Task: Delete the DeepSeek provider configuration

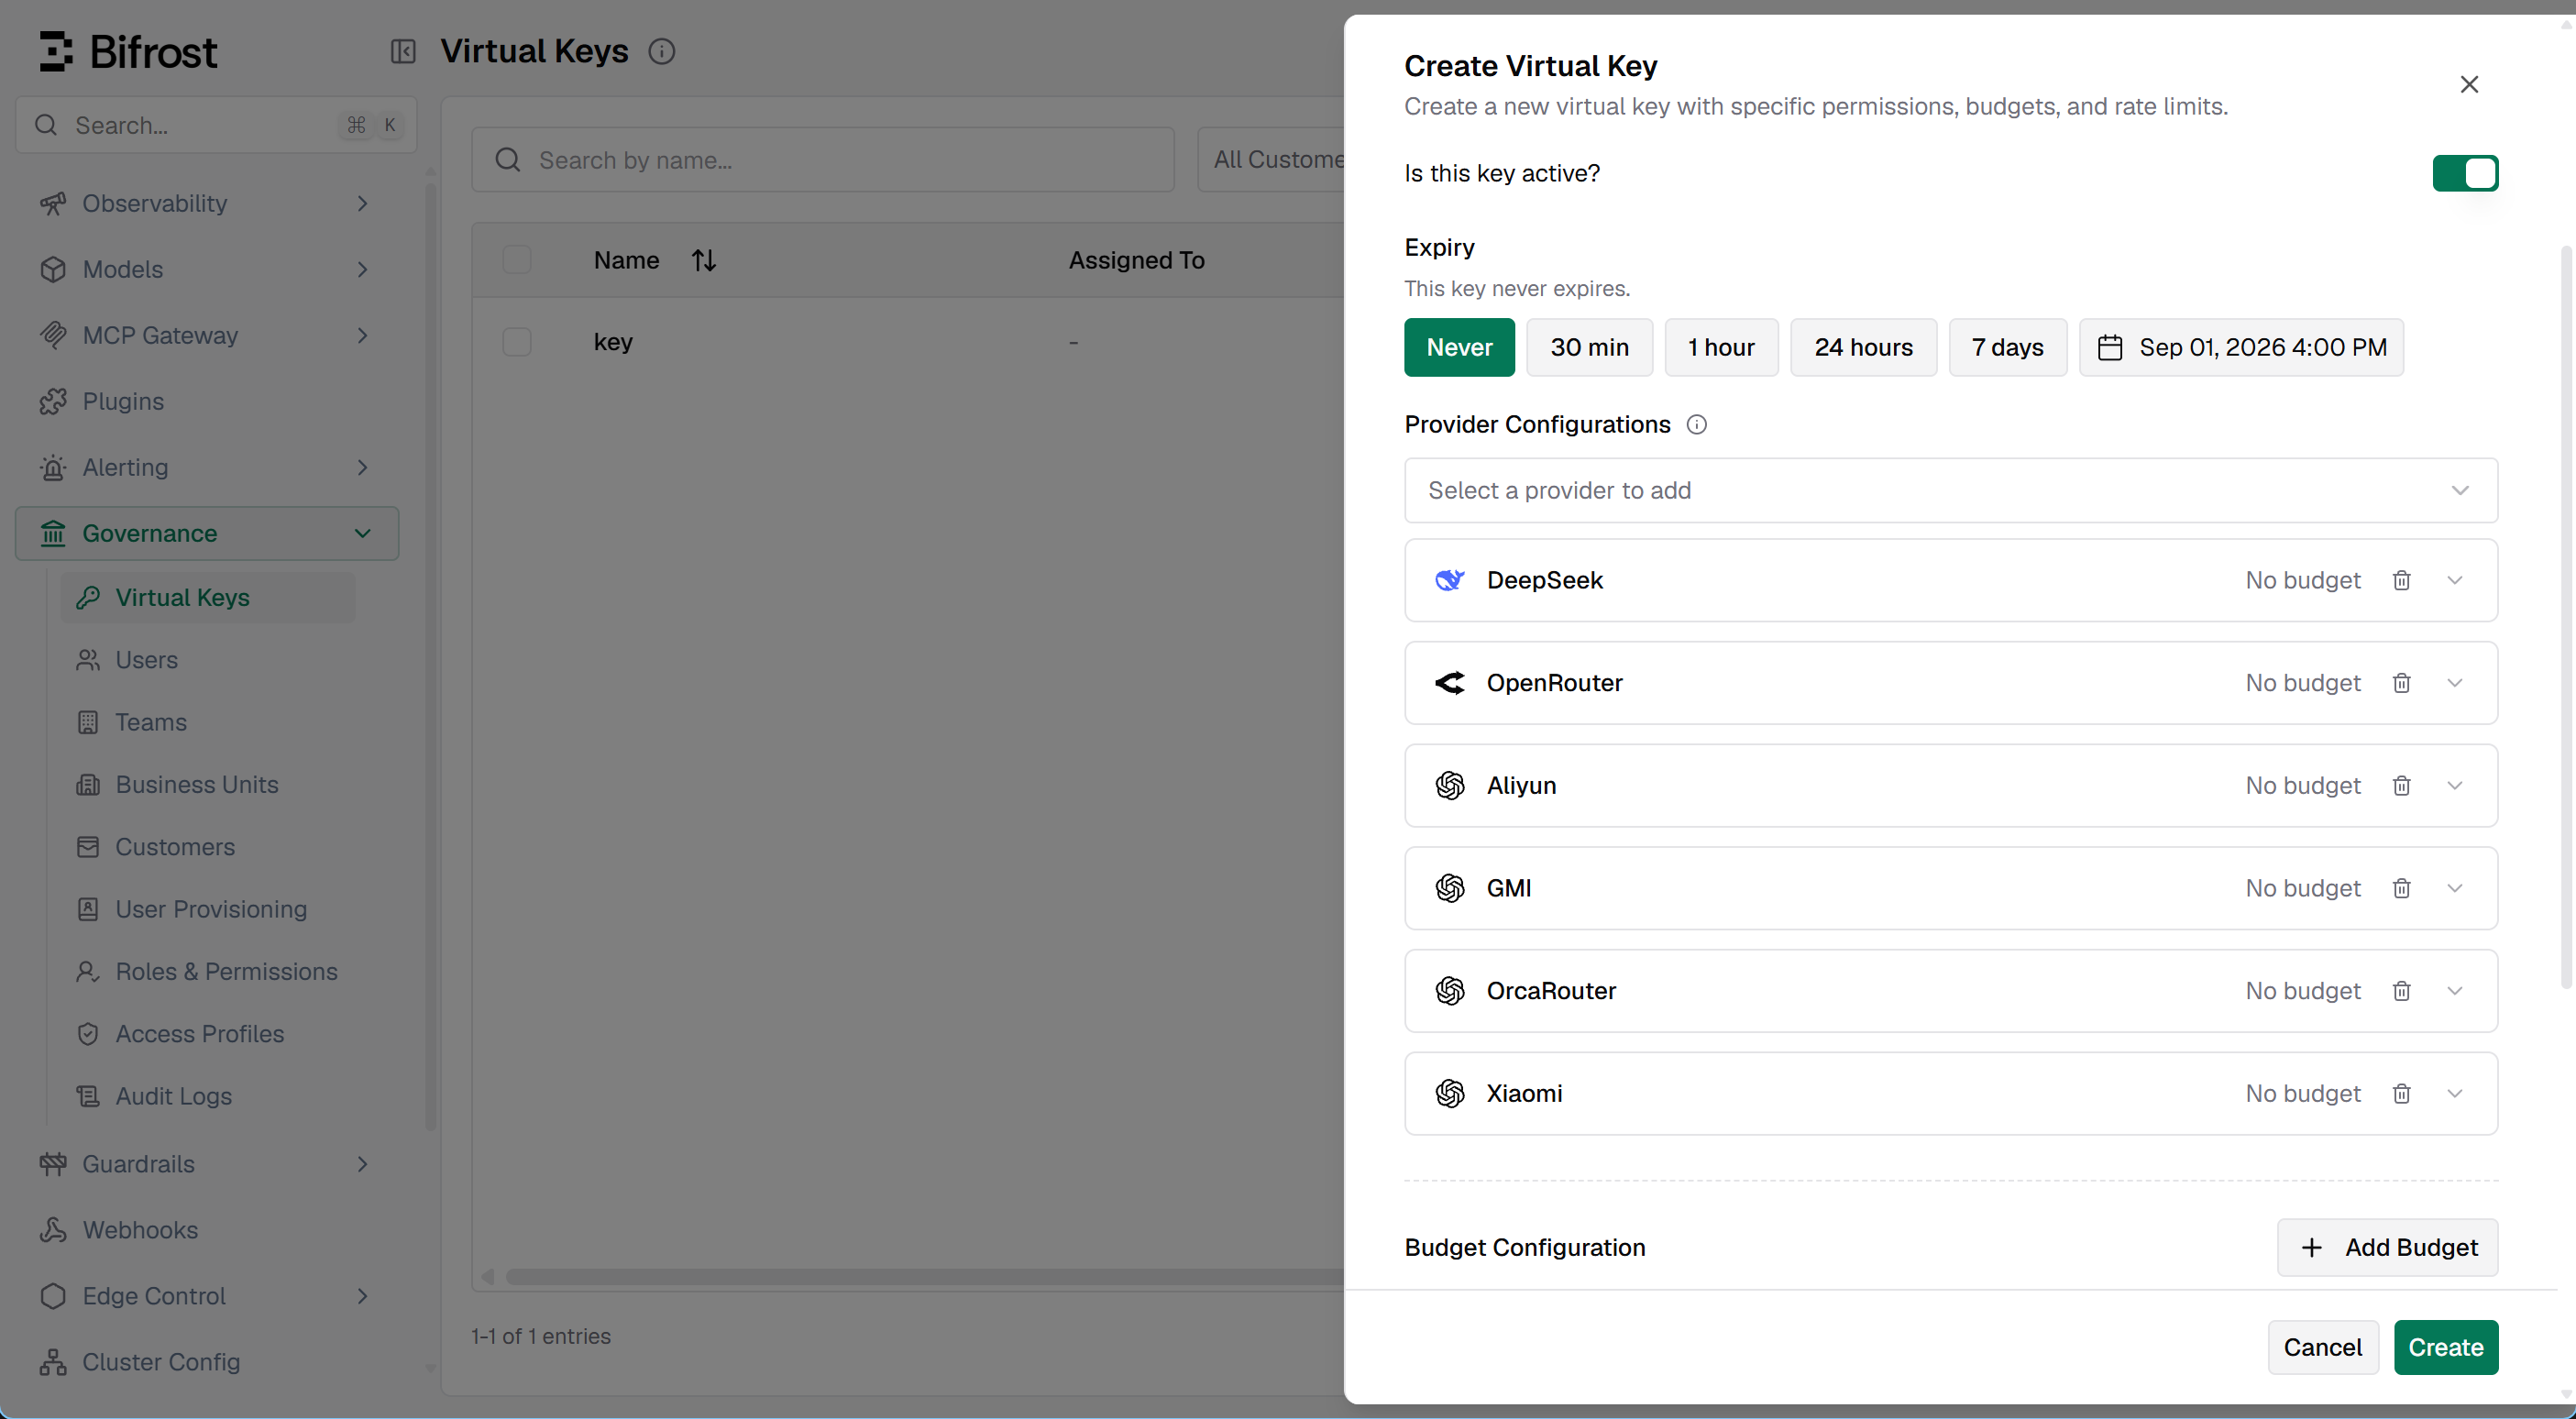Action: click(2401, 581)
